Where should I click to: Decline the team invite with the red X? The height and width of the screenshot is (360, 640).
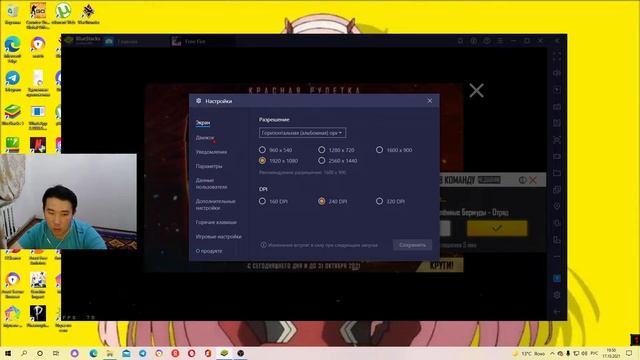(533, 180)
